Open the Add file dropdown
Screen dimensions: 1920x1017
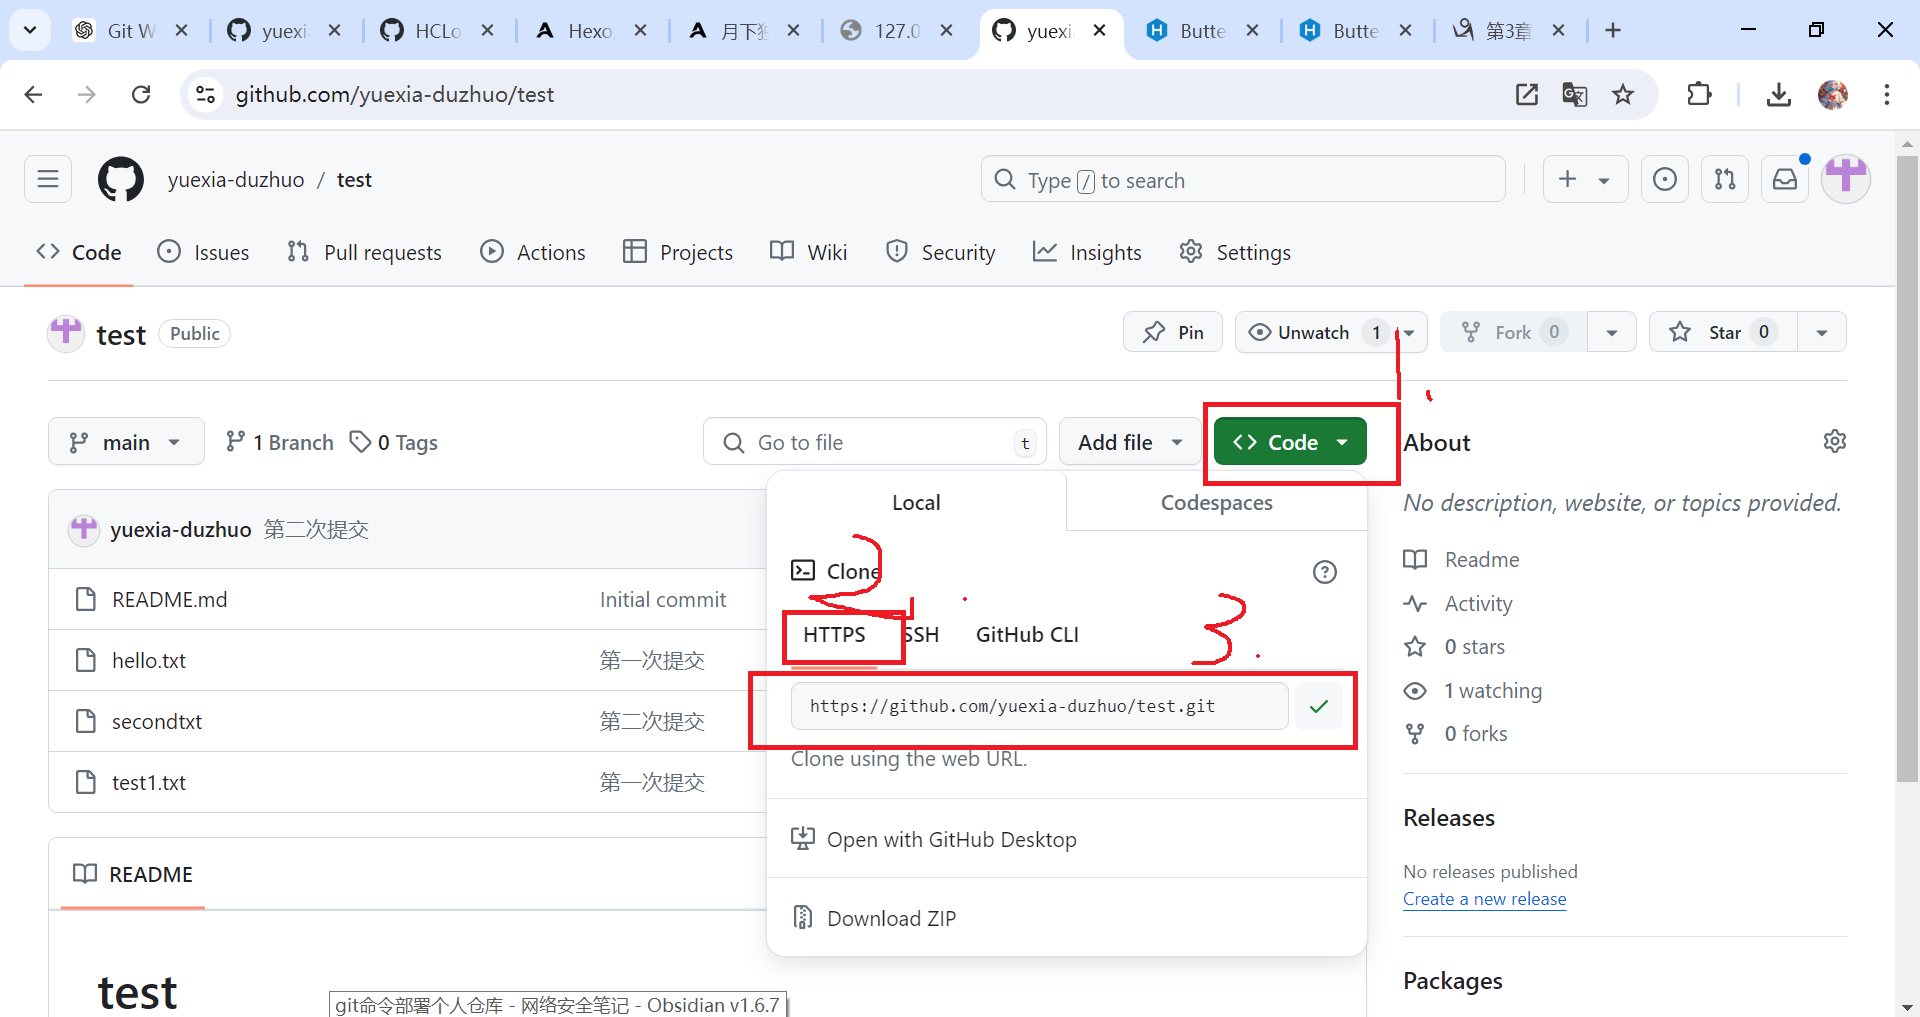(x=1130, y=441)
